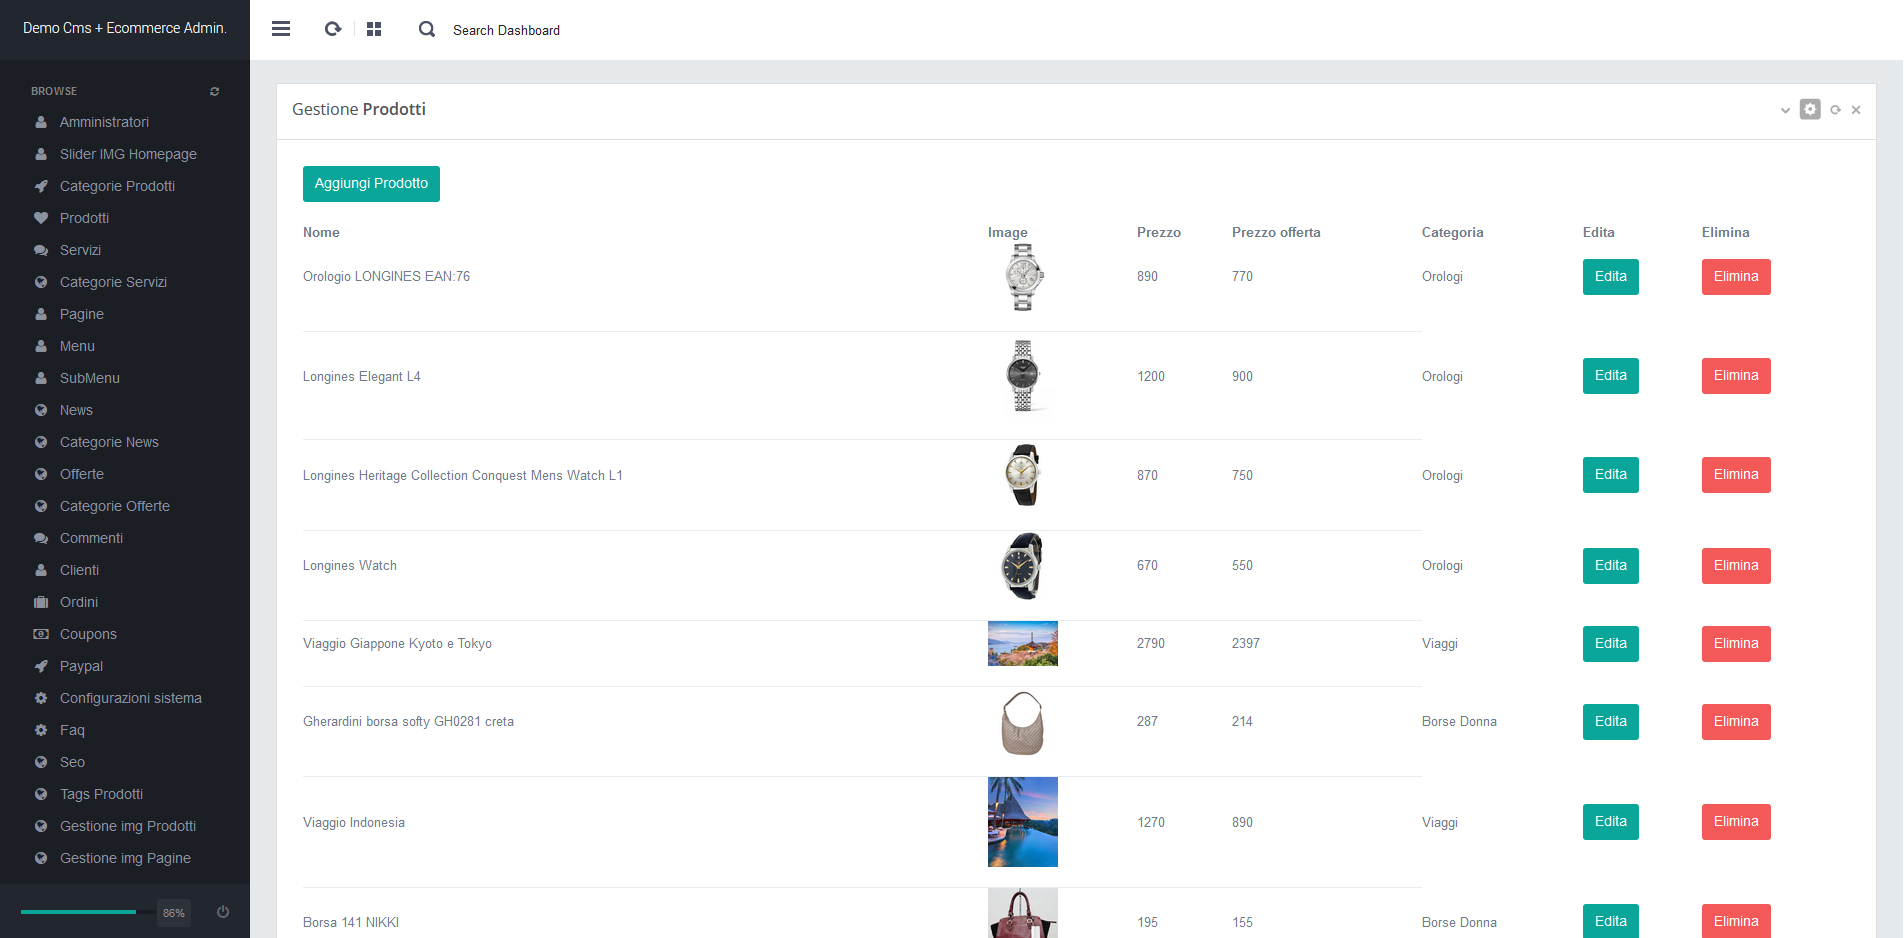The width and height of the screenshot is (1904, 938).
Task: Click the power icon in sidebar footer
Action: coord(223,912)
